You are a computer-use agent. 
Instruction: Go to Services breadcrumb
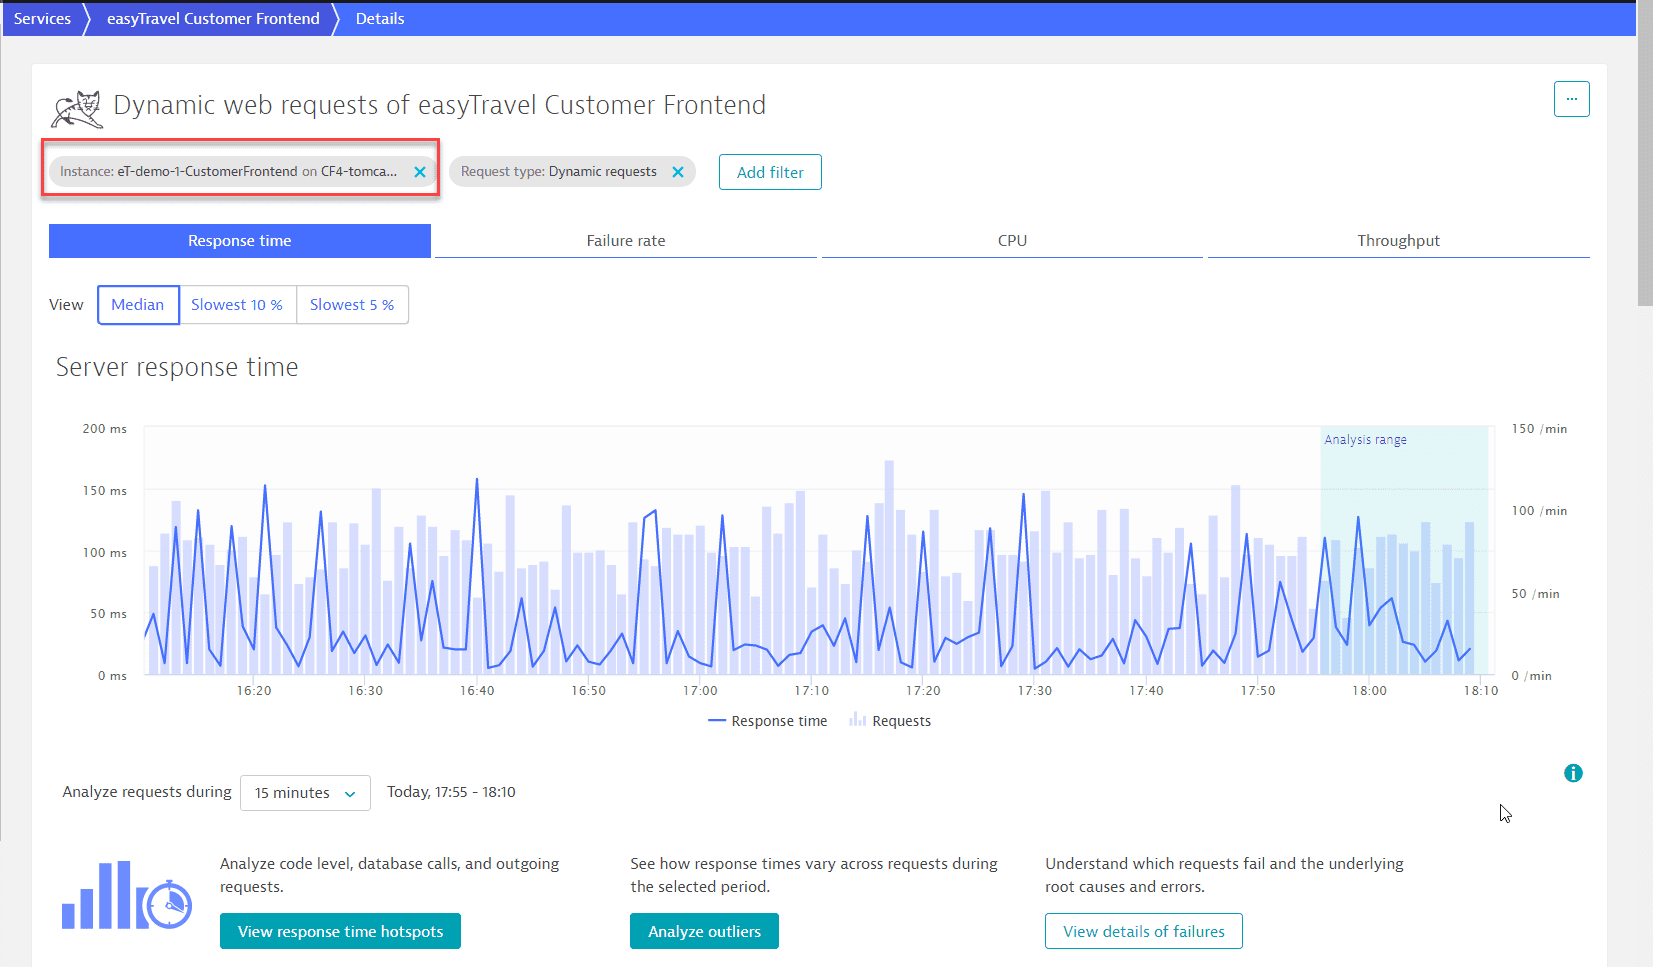tap(42, 19)
